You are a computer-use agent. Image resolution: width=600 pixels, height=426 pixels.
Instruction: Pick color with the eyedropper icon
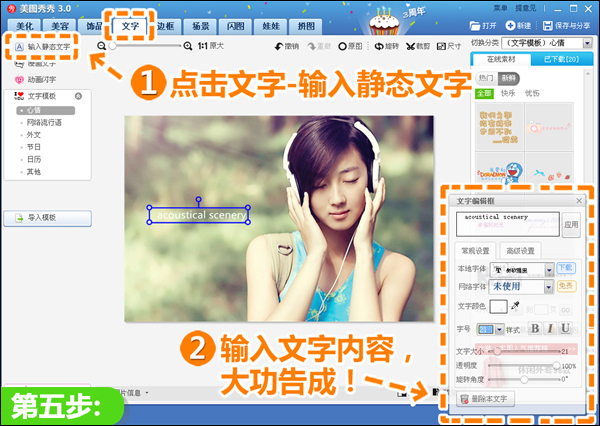(x=515, y=306)
